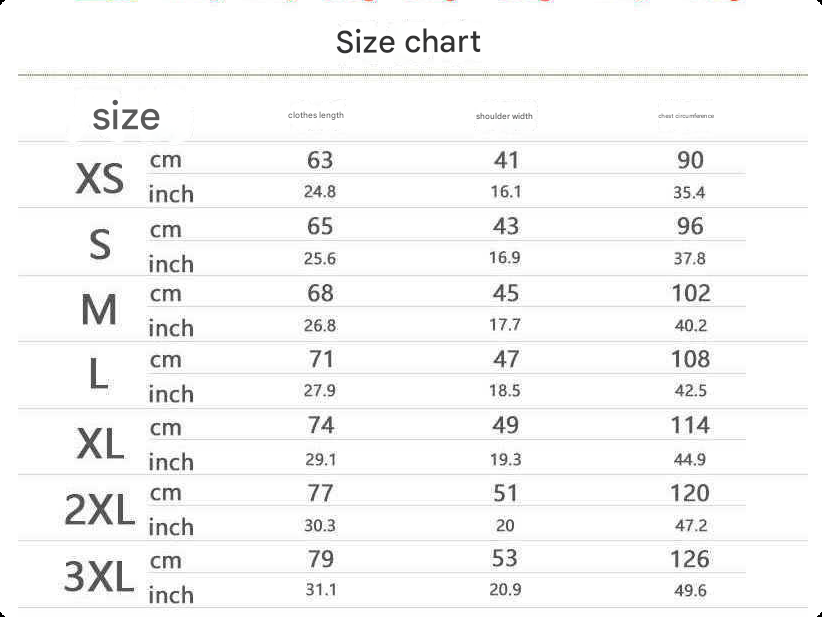Select the "chest circumference" column header
Image resolution: width=822 pixels, height=617 pixels.
click(x=686, y=116)
